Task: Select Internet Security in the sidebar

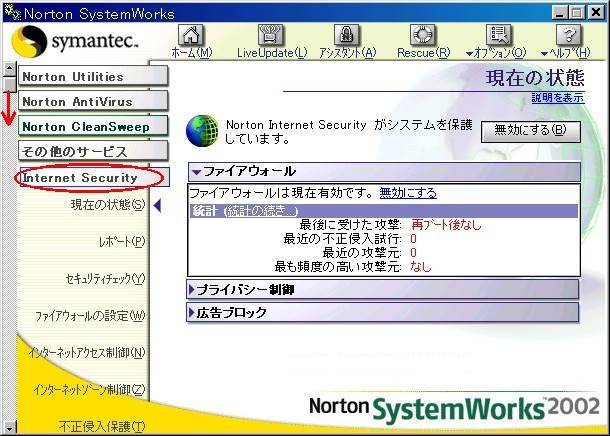Action: (x=94, y=178)
